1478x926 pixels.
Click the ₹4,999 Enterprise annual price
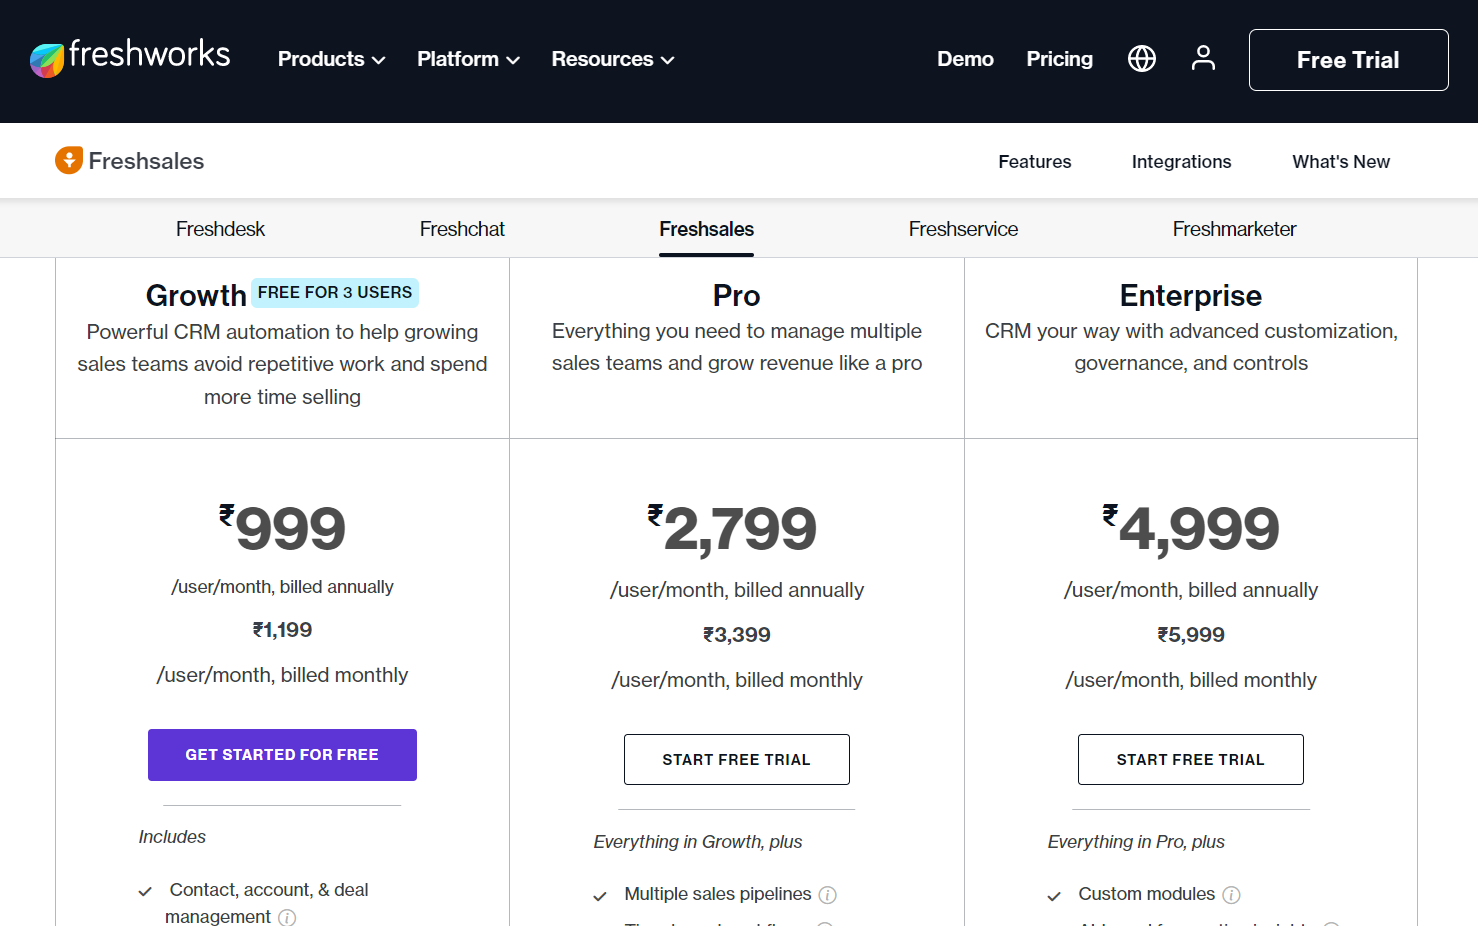coord(1190,529)
